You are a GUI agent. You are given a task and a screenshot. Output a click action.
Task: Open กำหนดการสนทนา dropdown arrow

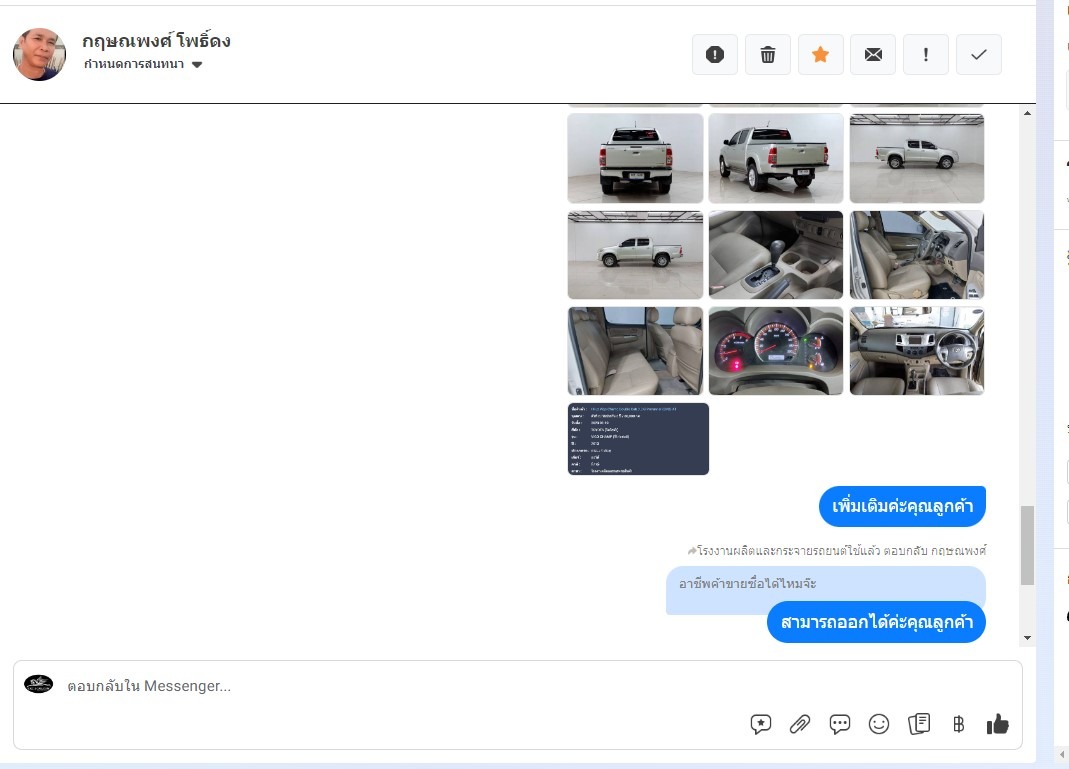coord(197,65)
